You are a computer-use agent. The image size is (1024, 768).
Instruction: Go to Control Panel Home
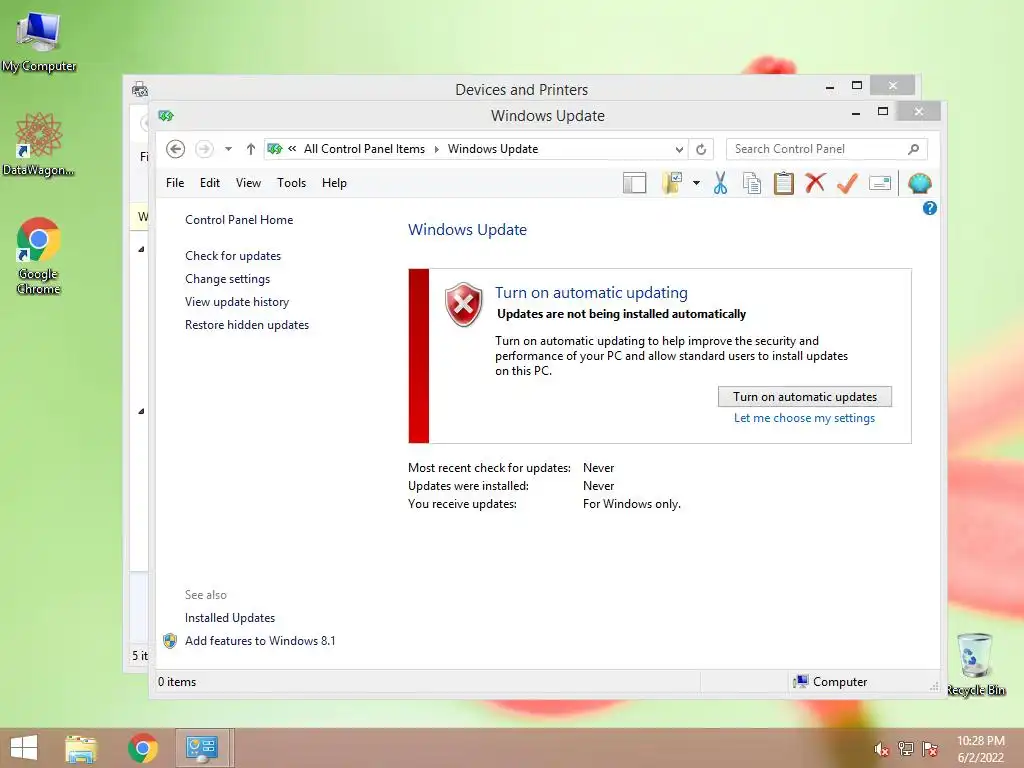[x=239, y=220]
